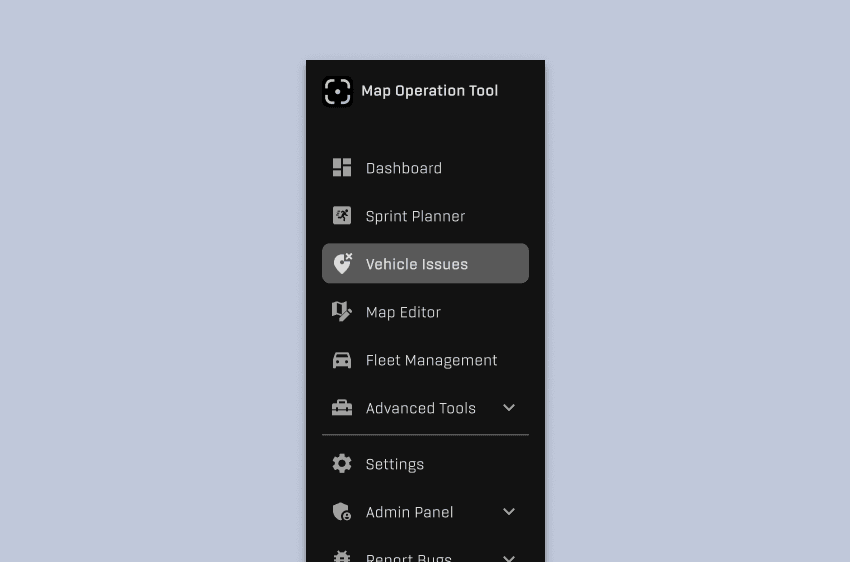The width and height of the screenshot is (850, 562).
Task: Click the Fleet Management car icon
Action: [x=342, y=360]
